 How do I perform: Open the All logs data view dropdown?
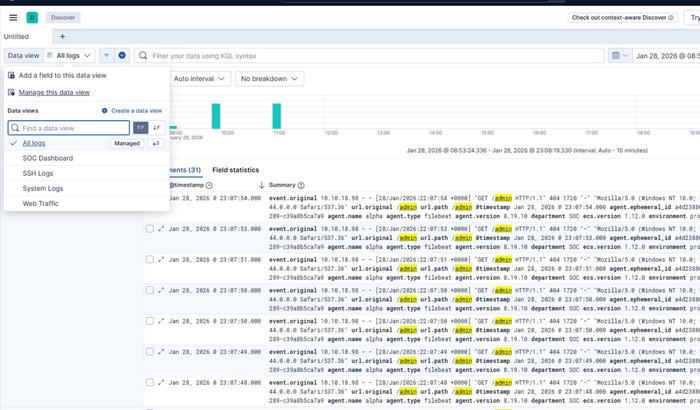point(69,55)
